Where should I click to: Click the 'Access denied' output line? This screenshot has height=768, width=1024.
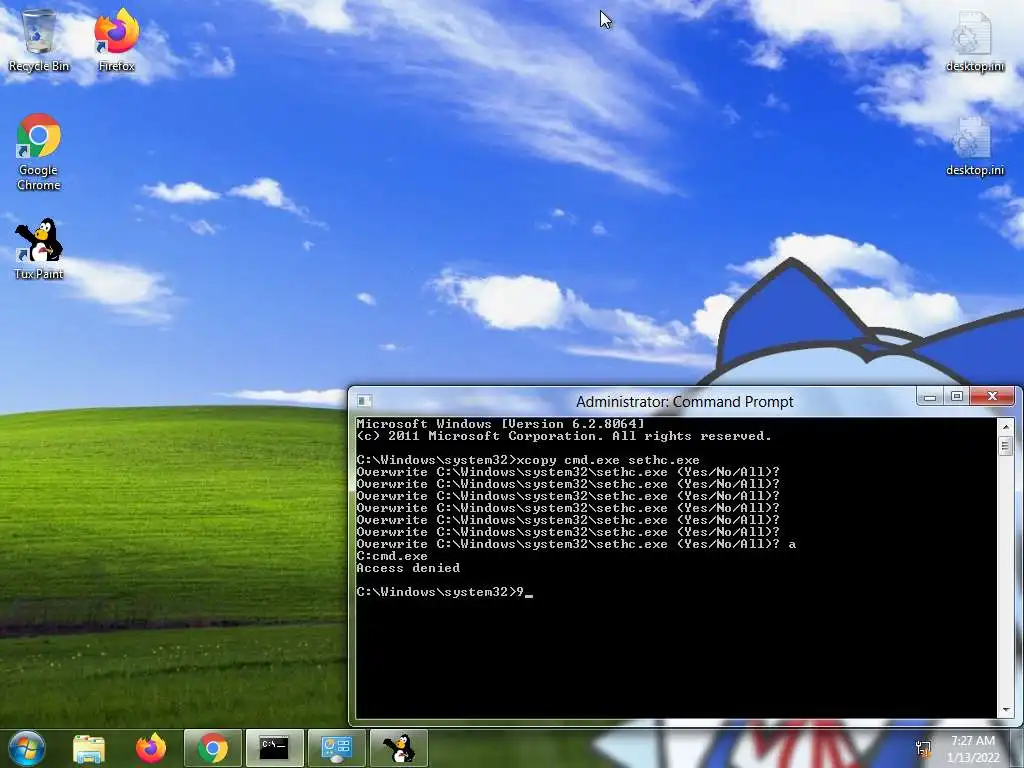pyautogui.click(x=408, y=568)
